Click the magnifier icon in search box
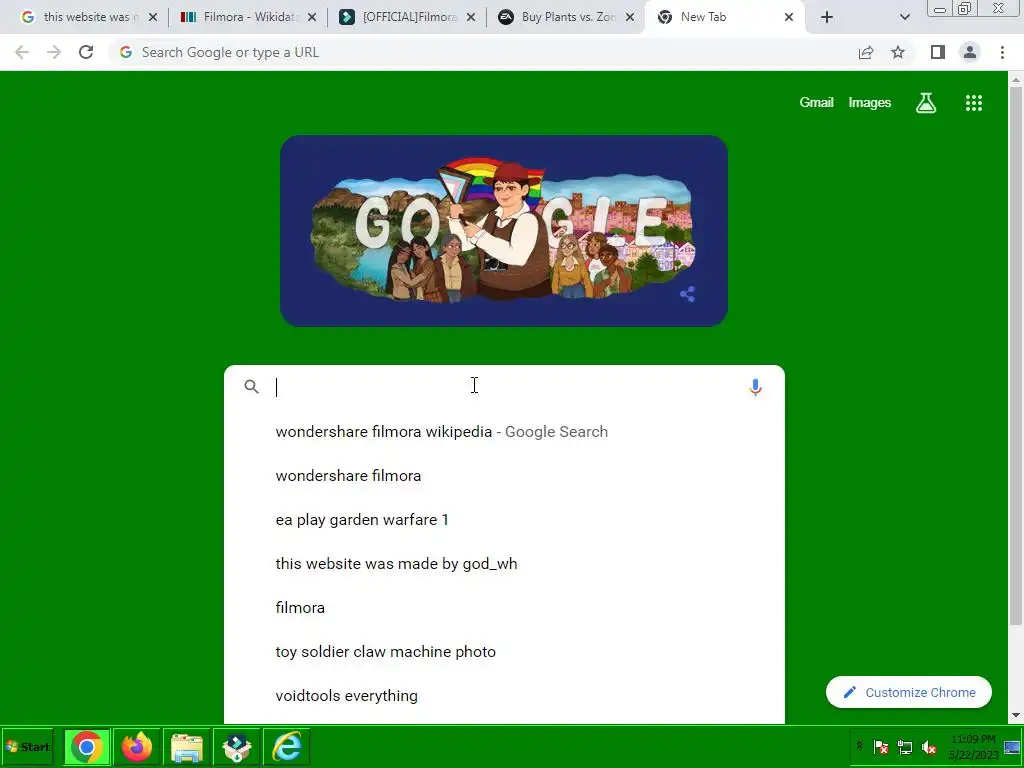This screenshot has height=768, width=1024. click(251, 387)
